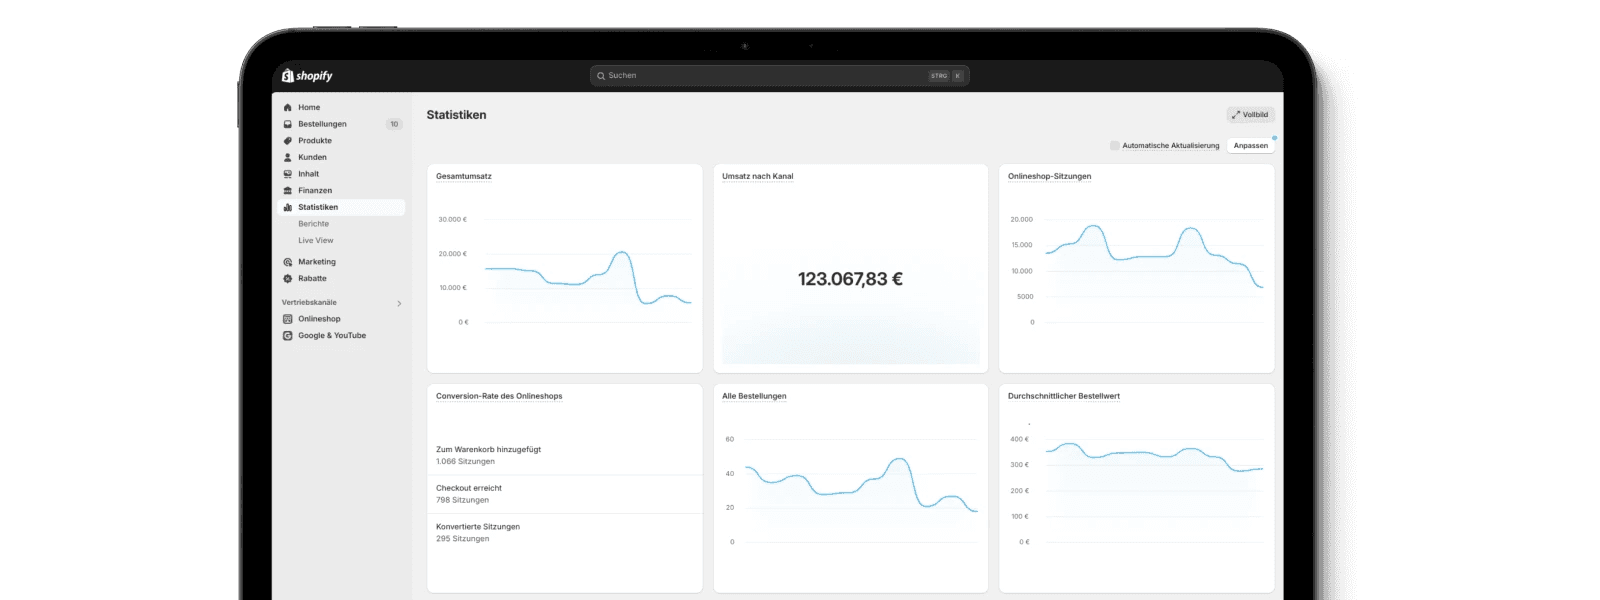Viewport: 1600px width, 600px height.
Task: Toggle Automatische Aktualisierung checkbox
Action: pyautogui.click(x=1115, y=146)
